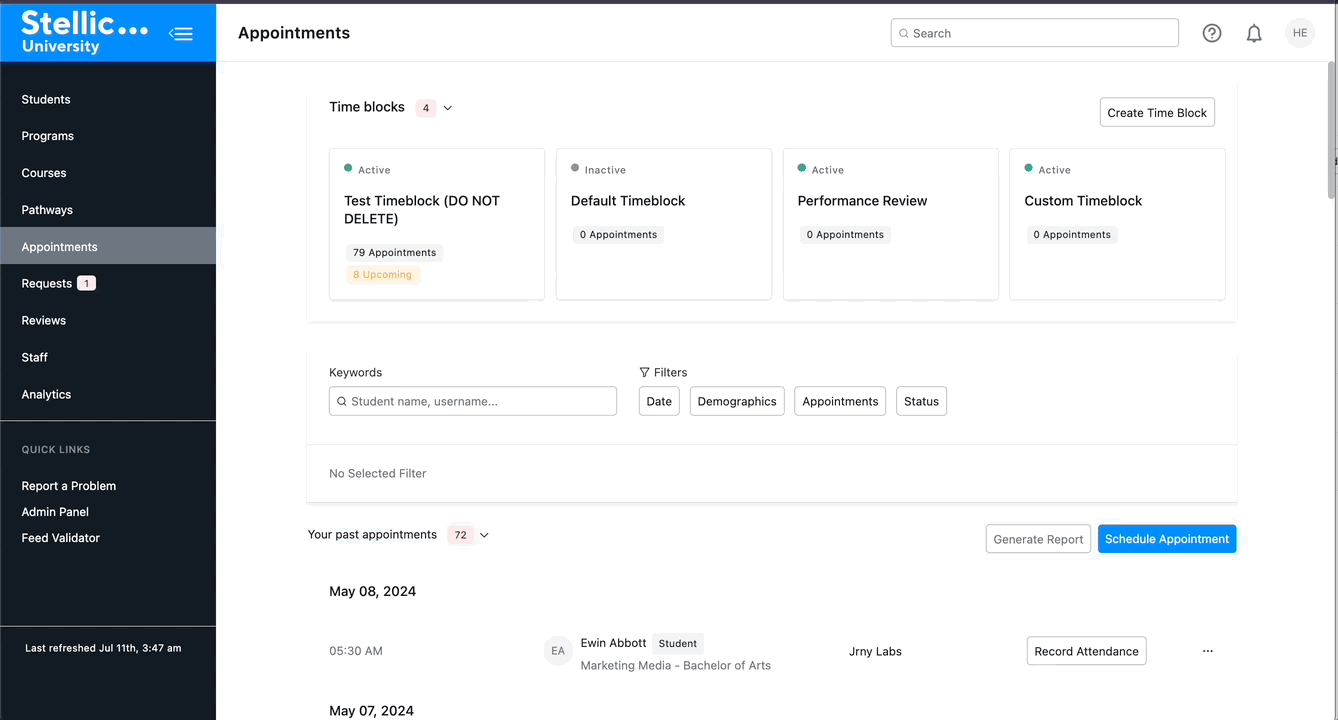Open the Status filter dropdown
This screenshot has height=720, width=1338.
coord(921,401)
